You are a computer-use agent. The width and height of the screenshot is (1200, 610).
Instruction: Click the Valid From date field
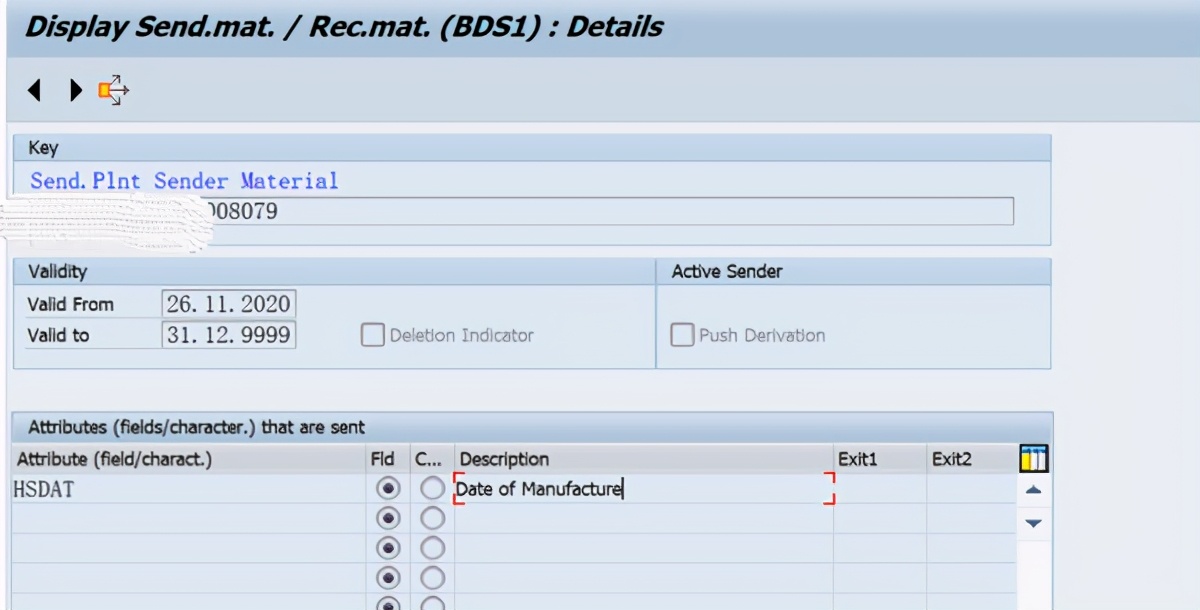tap(229, 304)
